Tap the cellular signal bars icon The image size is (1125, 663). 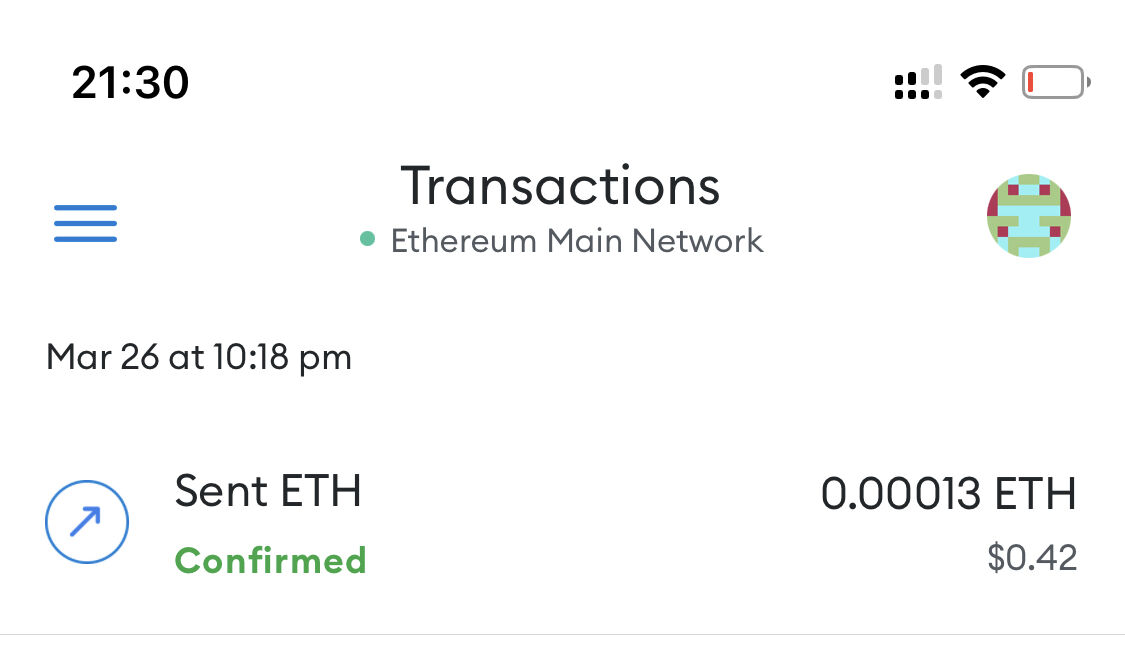[x=918, y=82]
